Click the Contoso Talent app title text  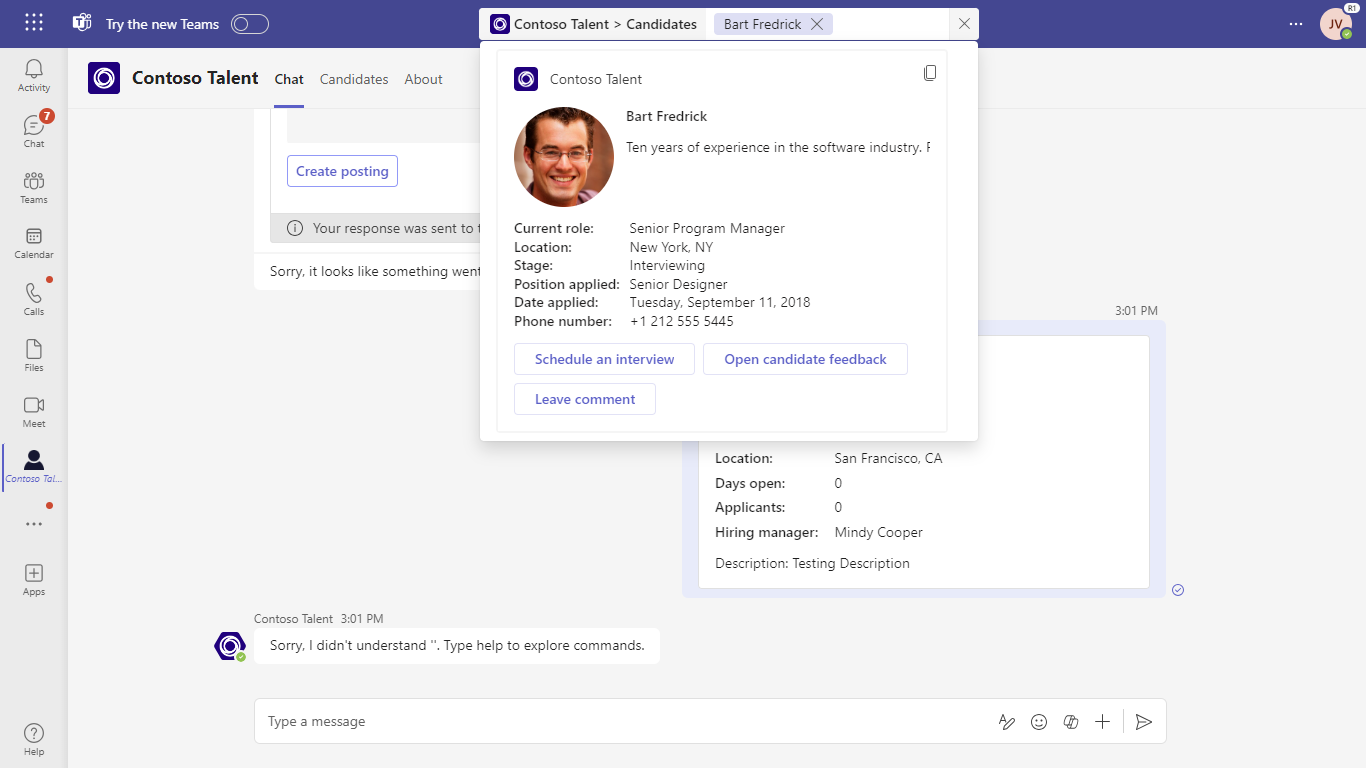[195, 78]
